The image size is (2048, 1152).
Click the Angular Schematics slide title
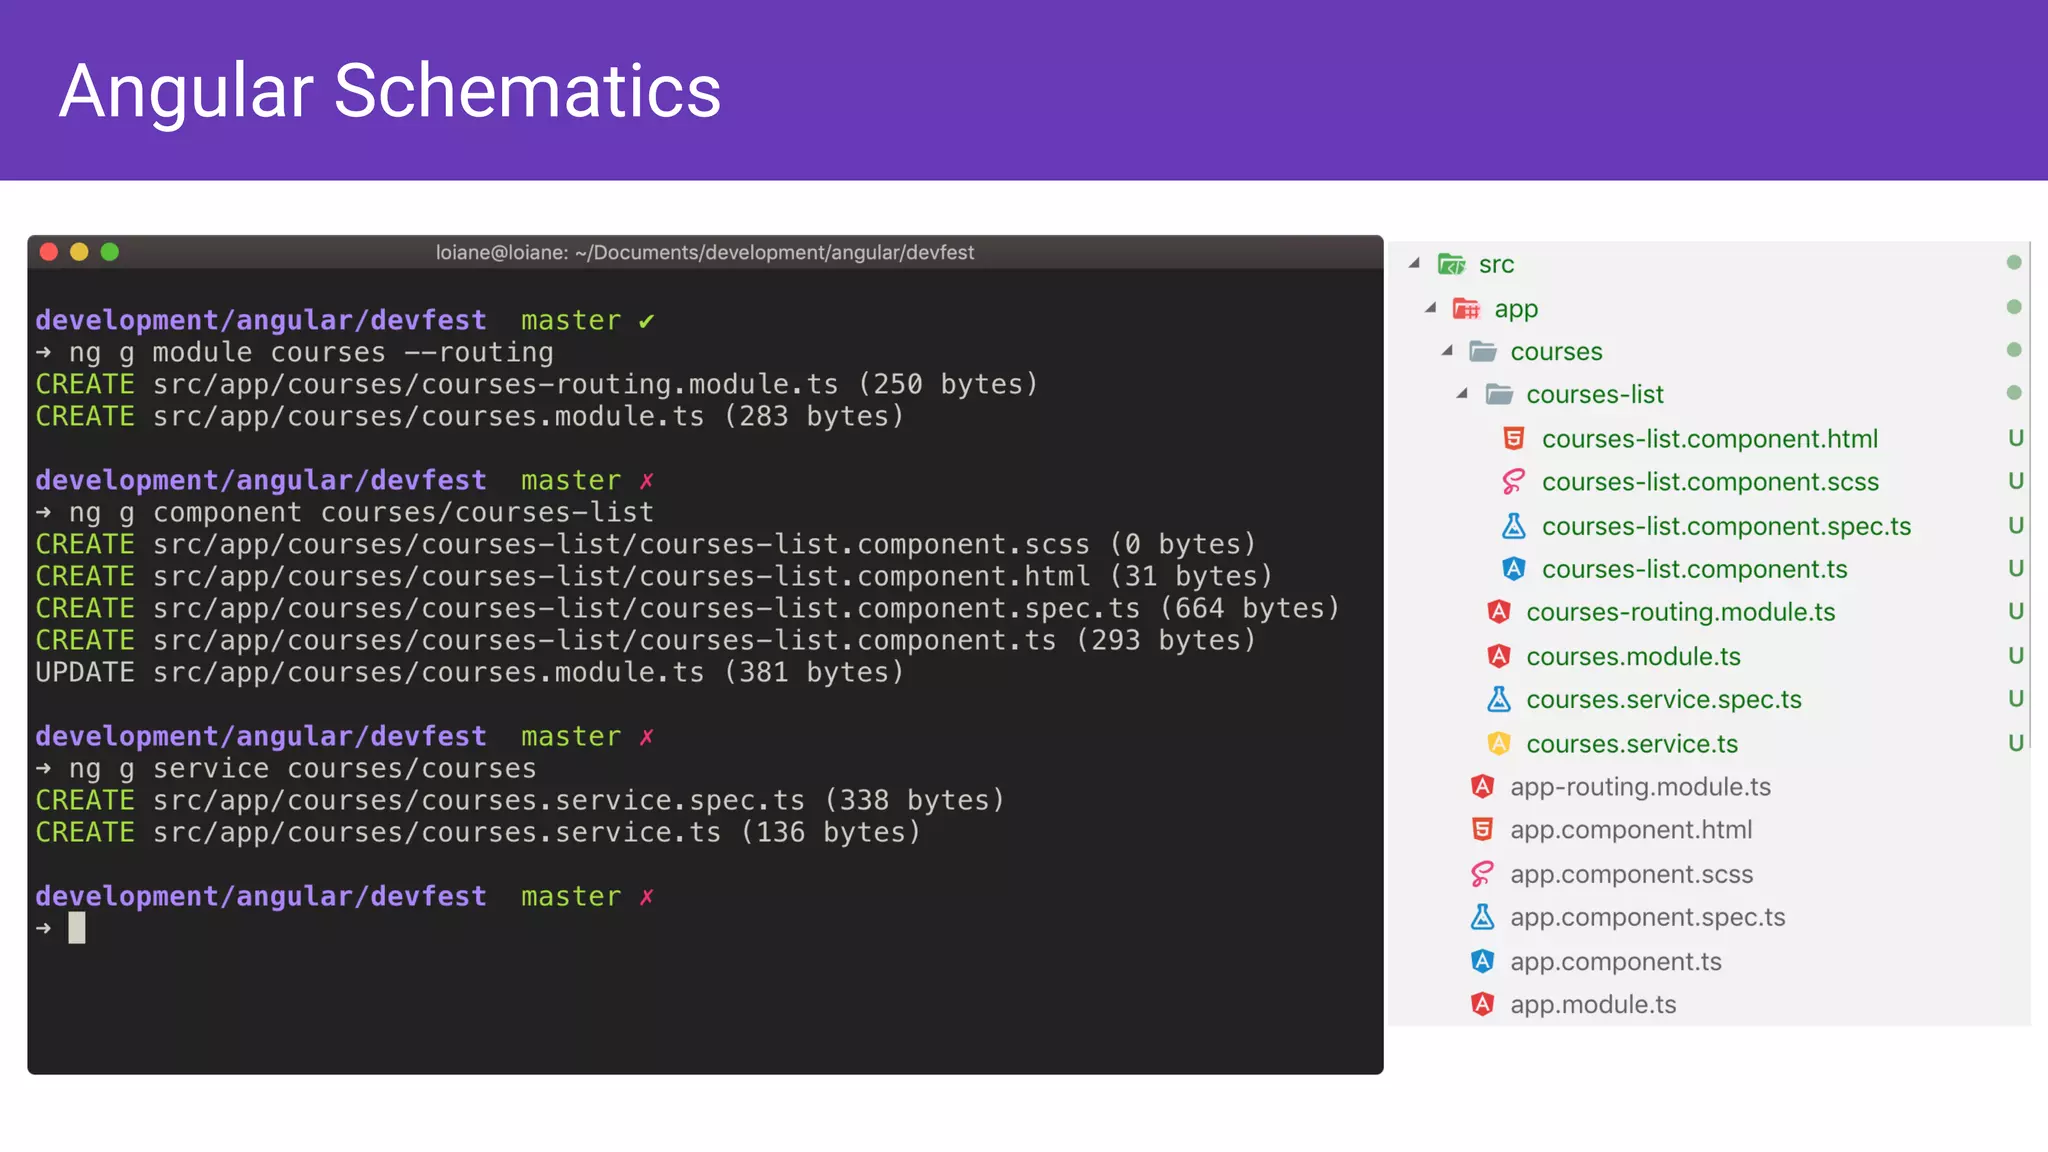[x=390, y=91]
